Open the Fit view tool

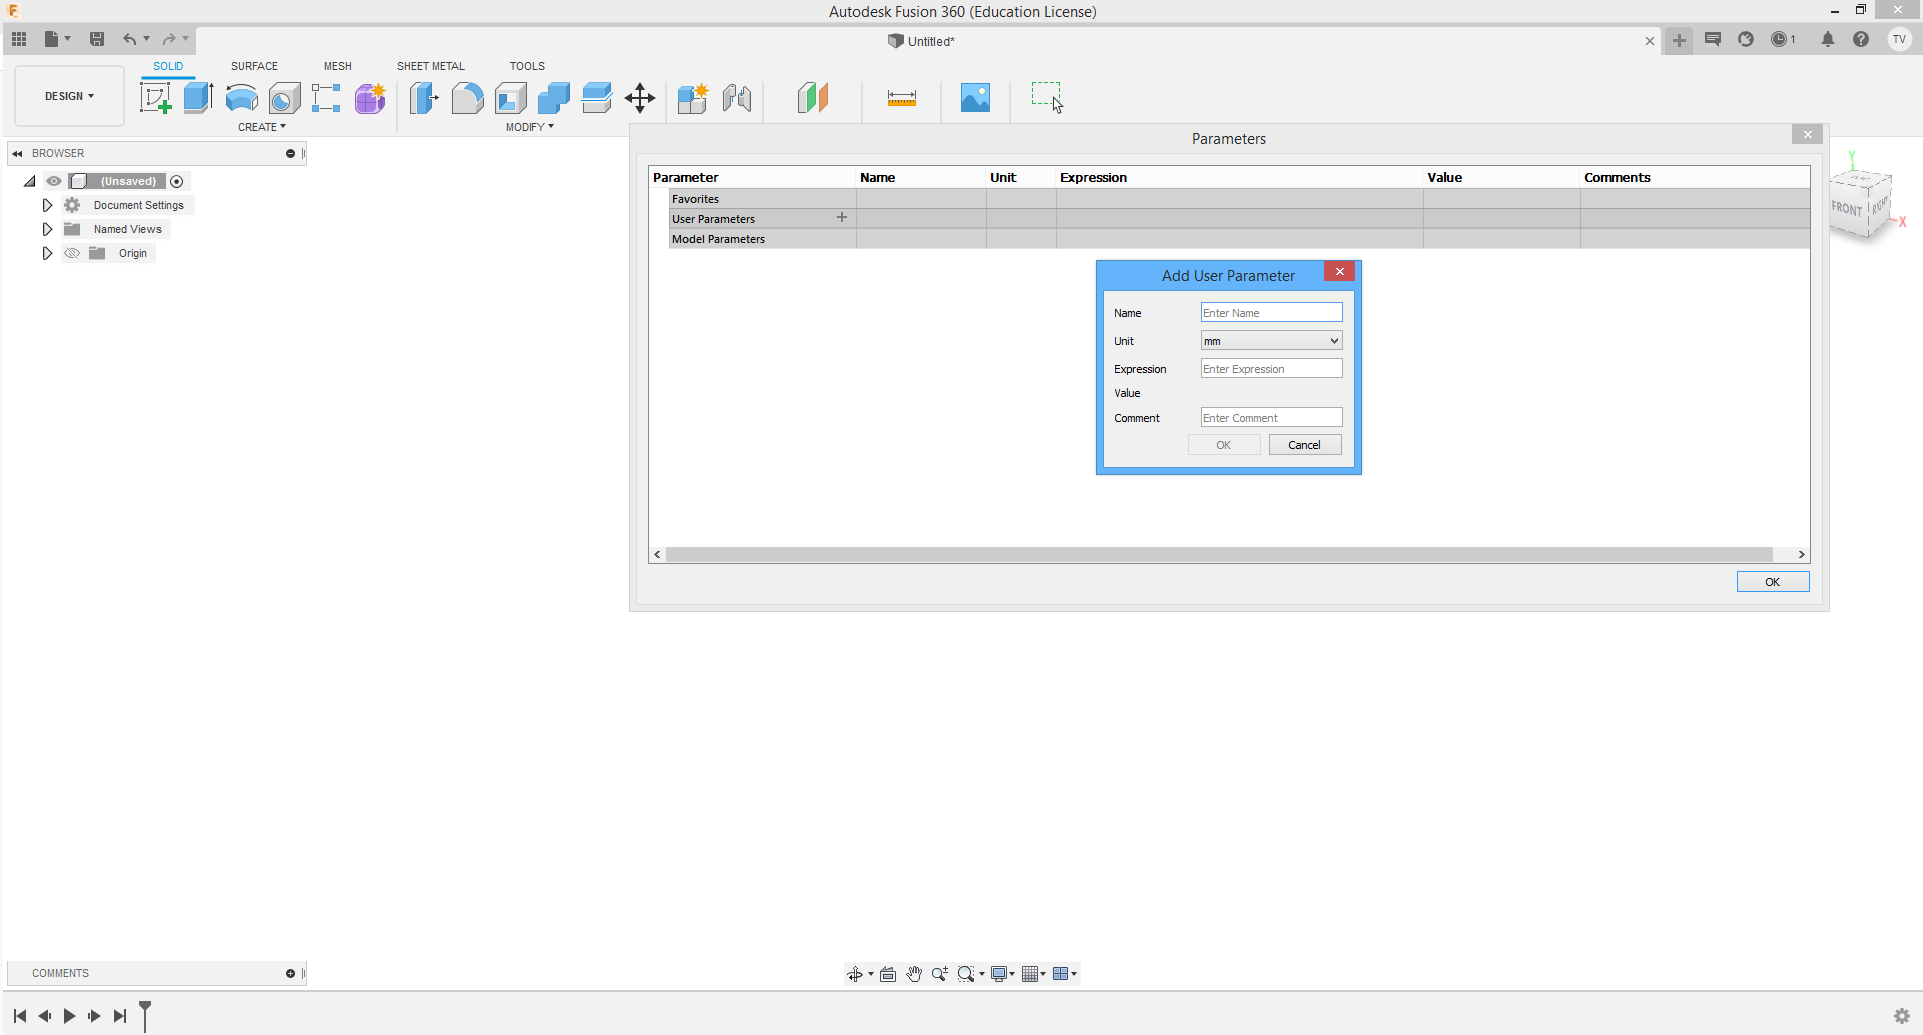point(966,974)
